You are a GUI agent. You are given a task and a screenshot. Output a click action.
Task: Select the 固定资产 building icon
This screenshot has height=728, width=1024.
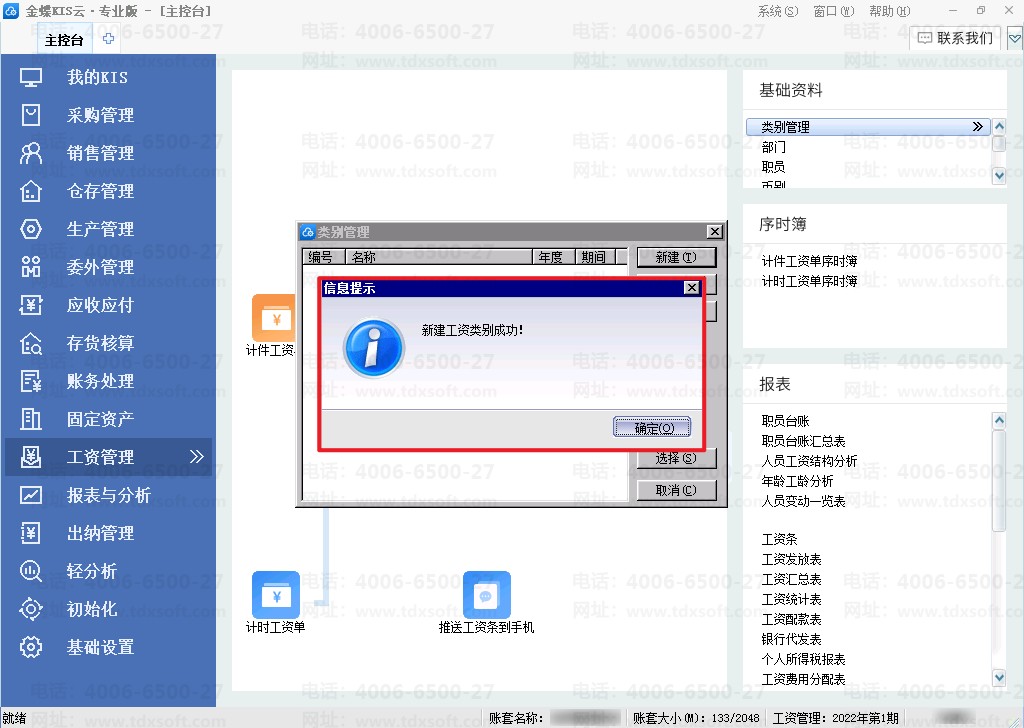(31, 419)
